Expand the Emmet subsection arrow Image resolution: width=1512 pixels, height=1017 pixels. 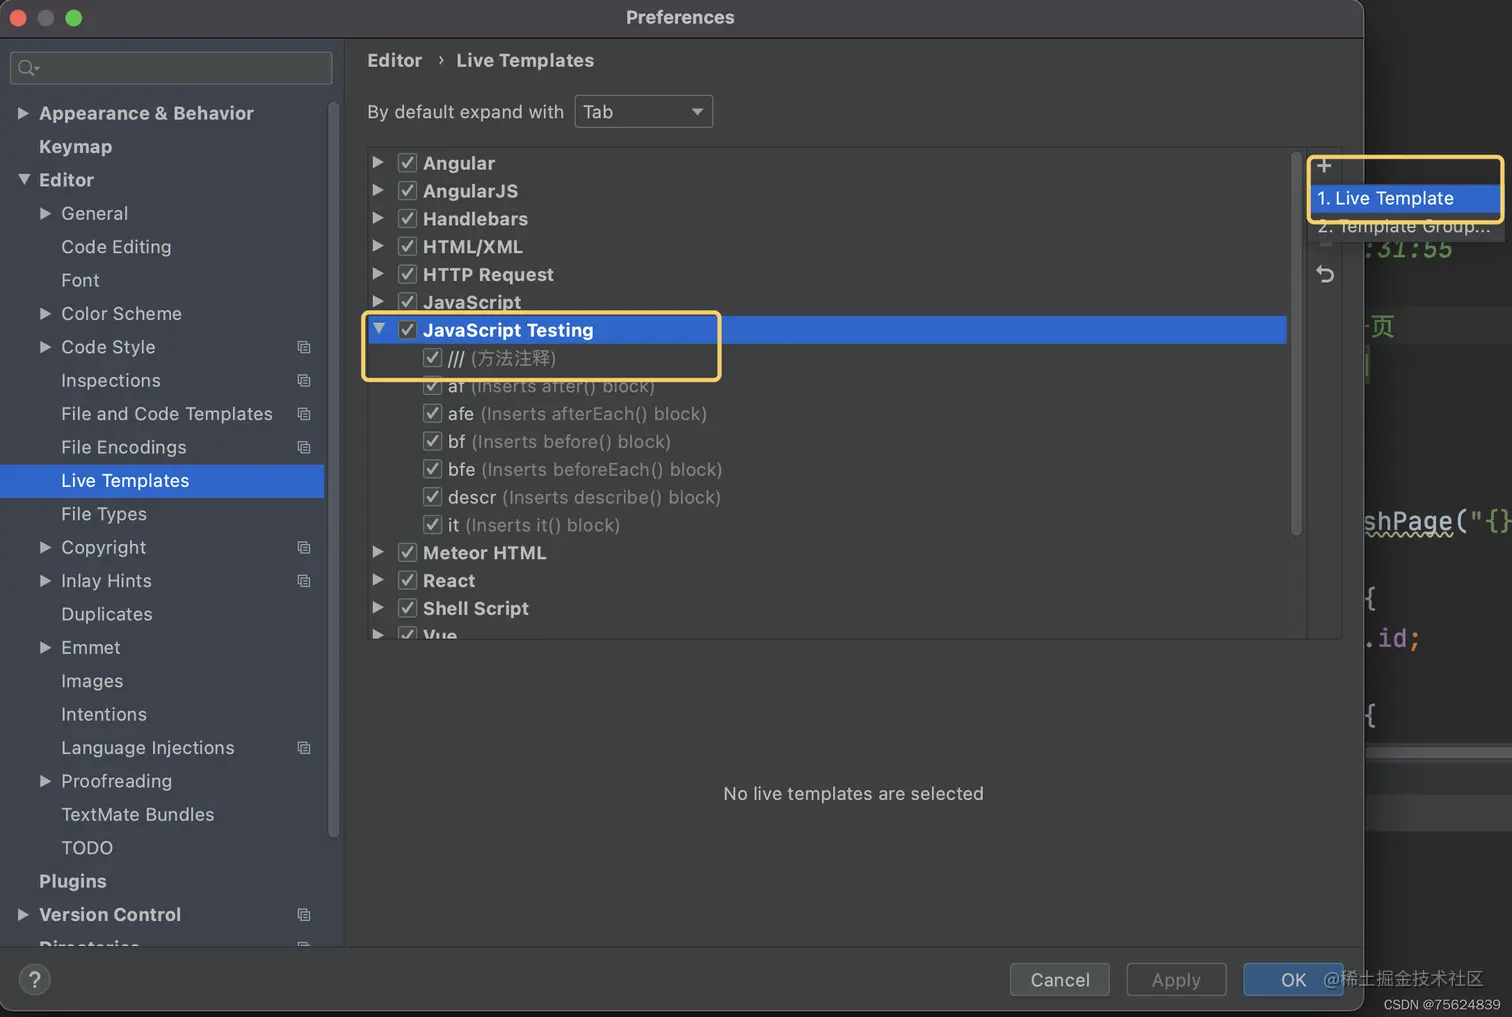(x=45, y=648)
